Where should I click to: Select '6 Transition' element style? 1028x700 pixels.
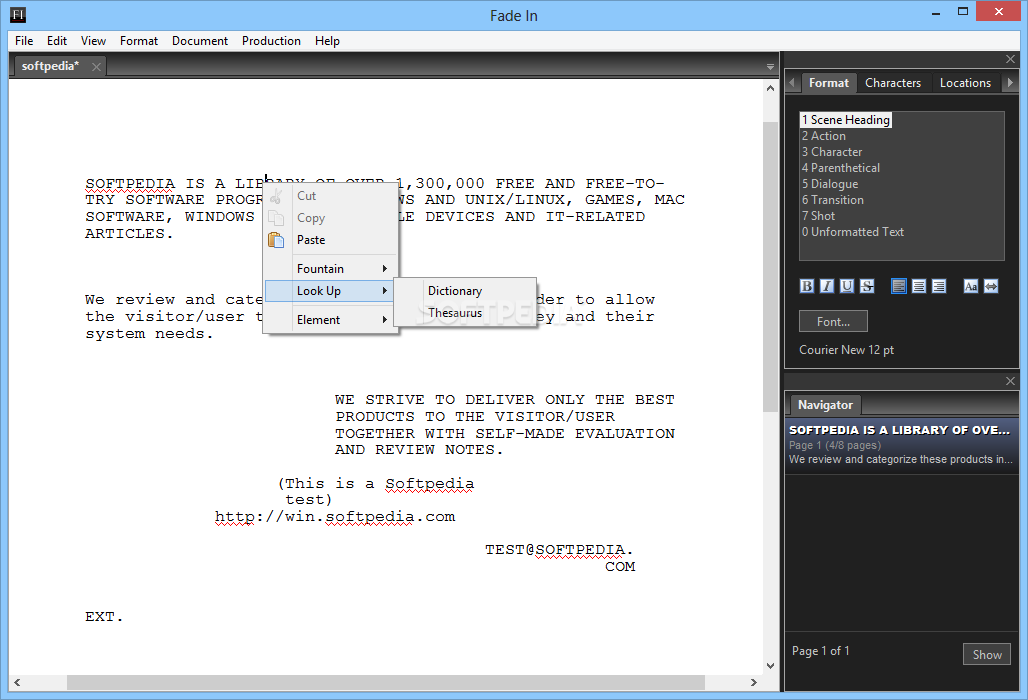click(x=833, y=200)
